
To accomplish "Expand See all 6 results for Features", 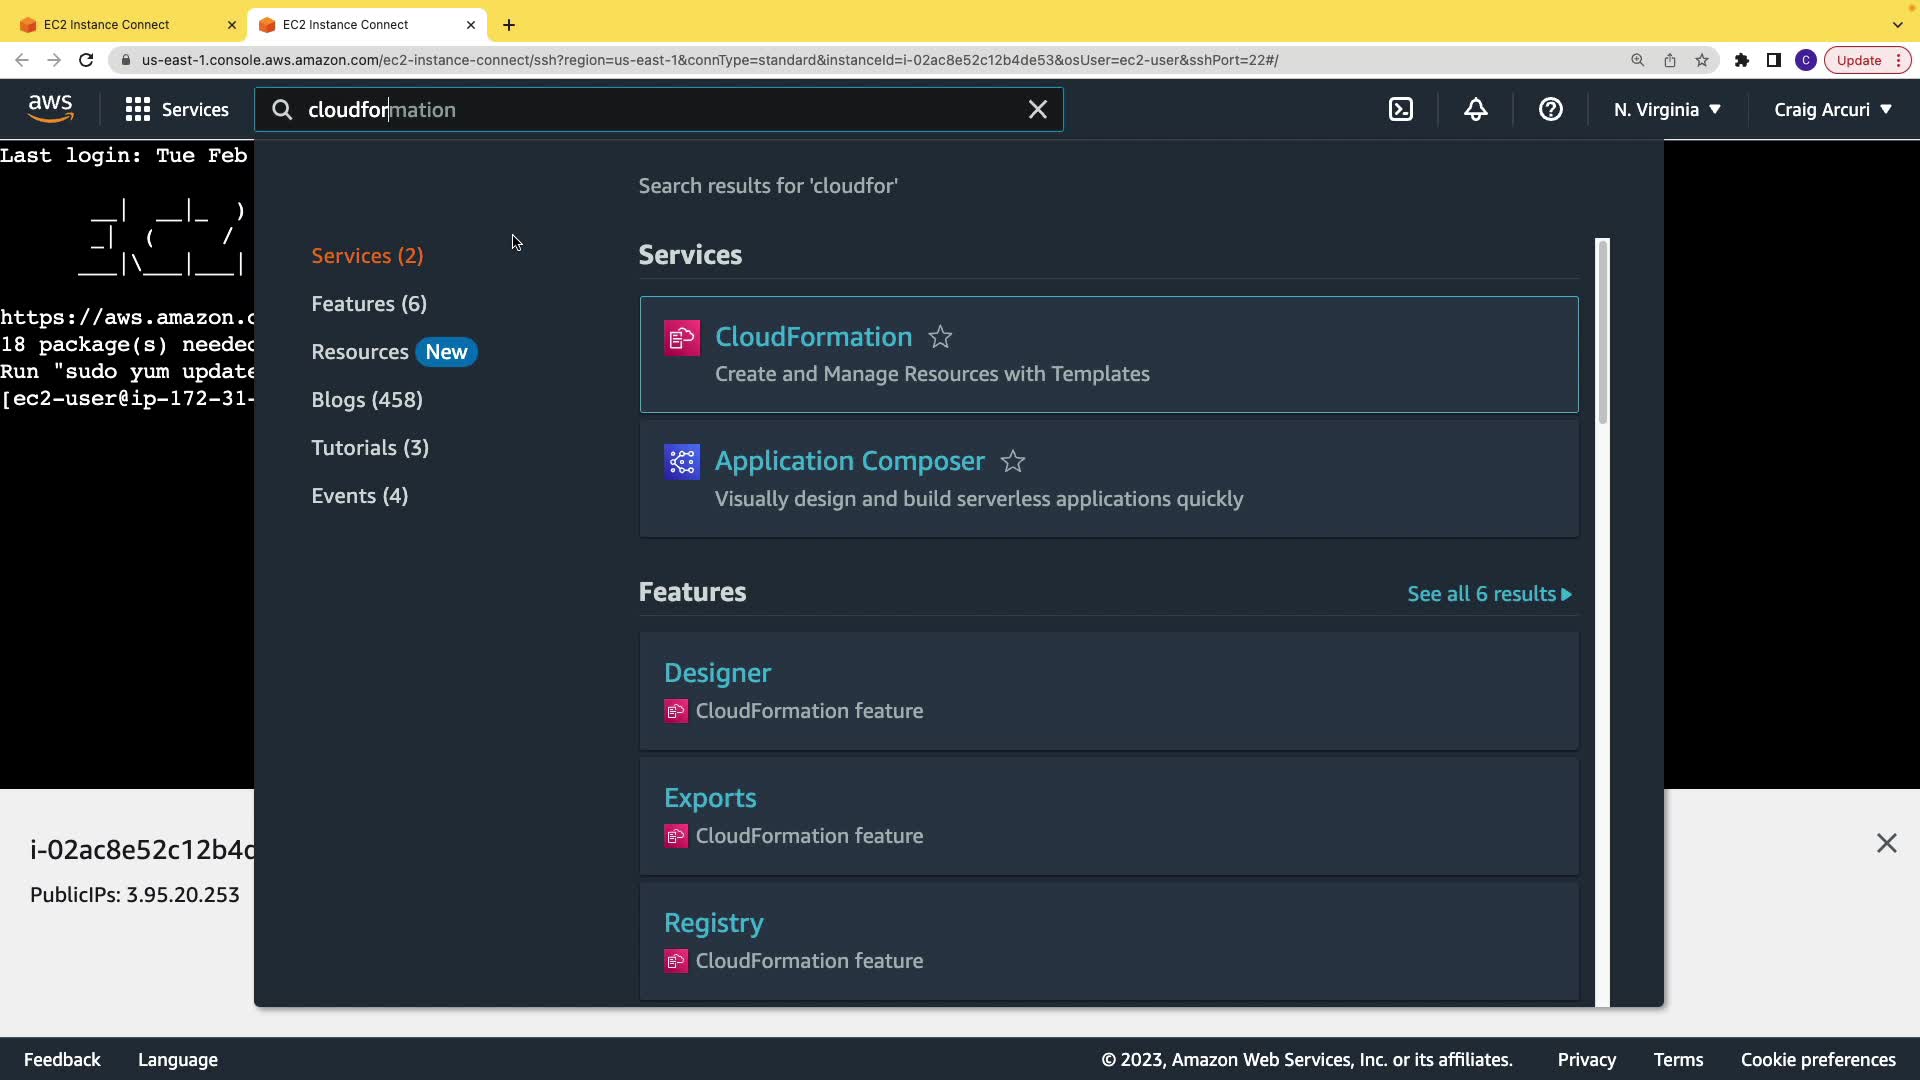I will [1489, 594].
